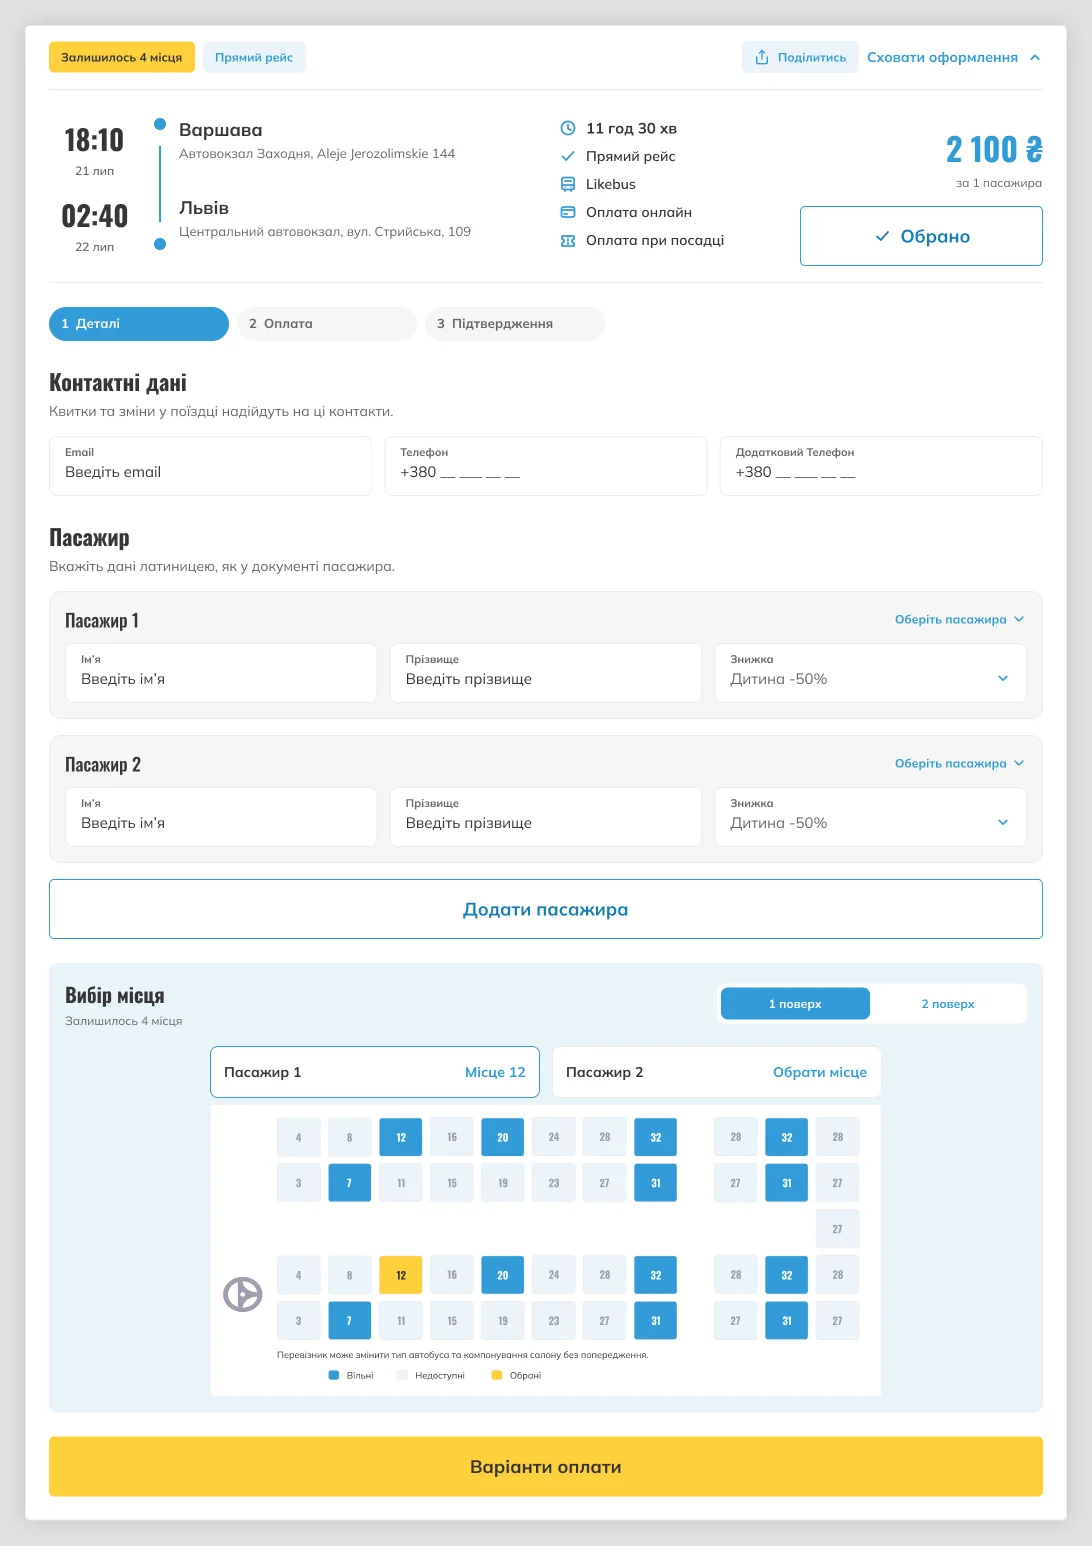Image resolution: width=1092 pixels, height=1546 pixels.
Task: Click Додати пасажира button
Action: pos(546,909)
